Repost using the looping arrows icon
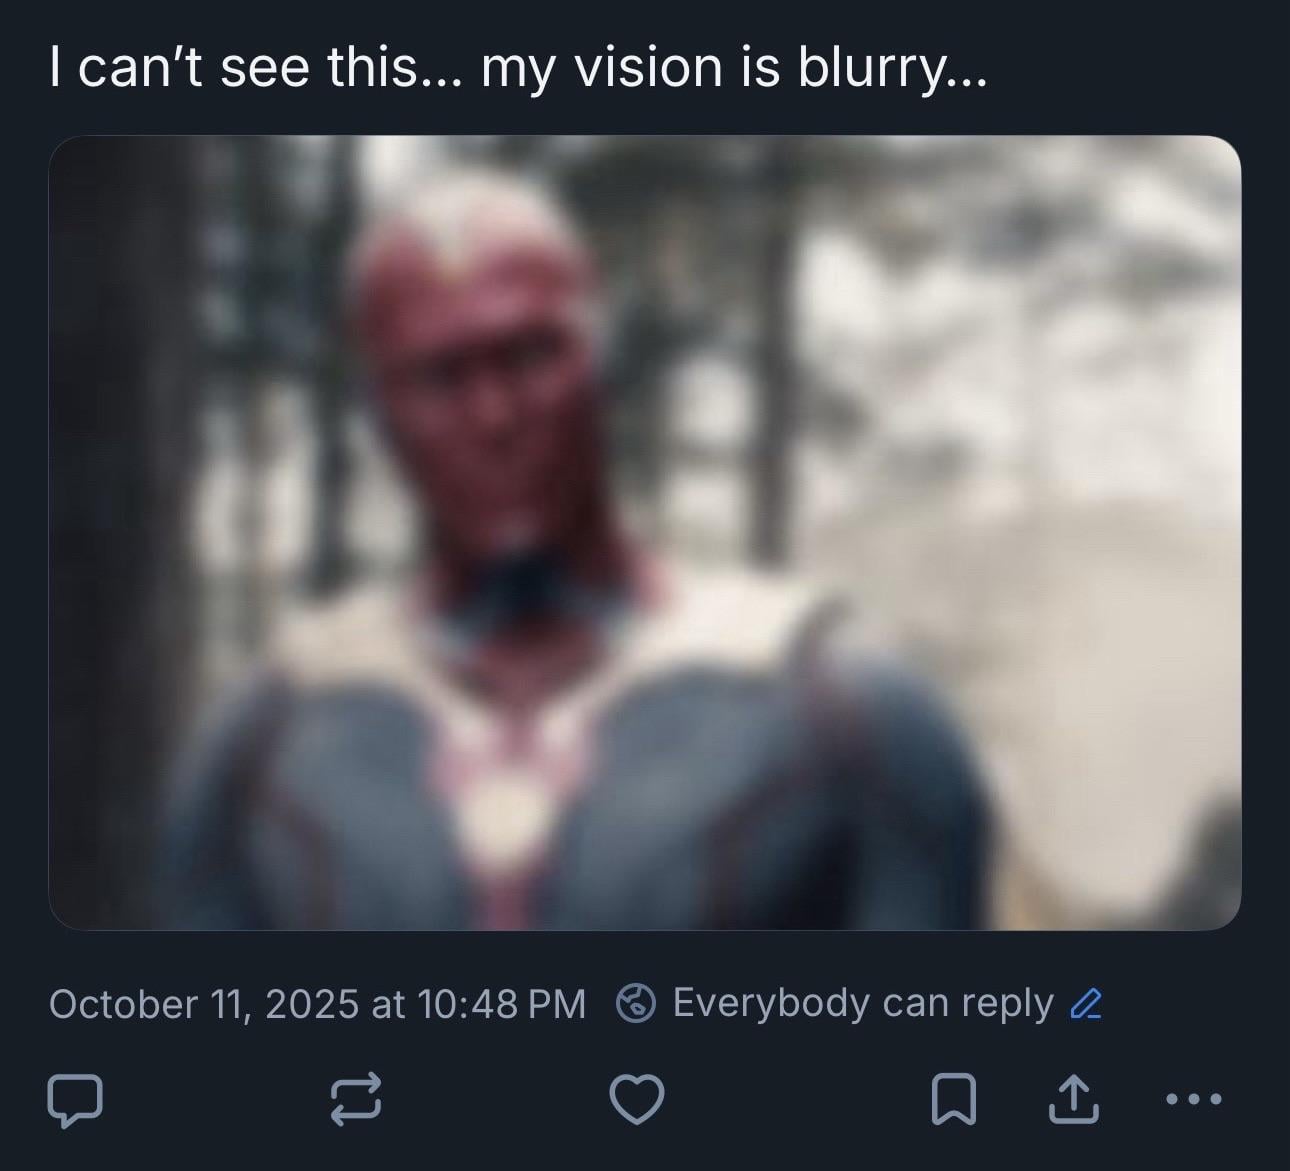 [x=355, y=1100]
